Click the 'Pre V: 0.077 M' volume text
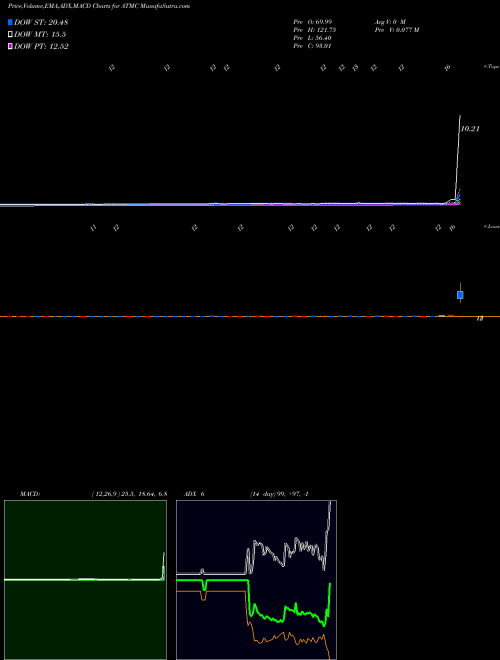This screenshot has width=500, height=660. point(396,30)
